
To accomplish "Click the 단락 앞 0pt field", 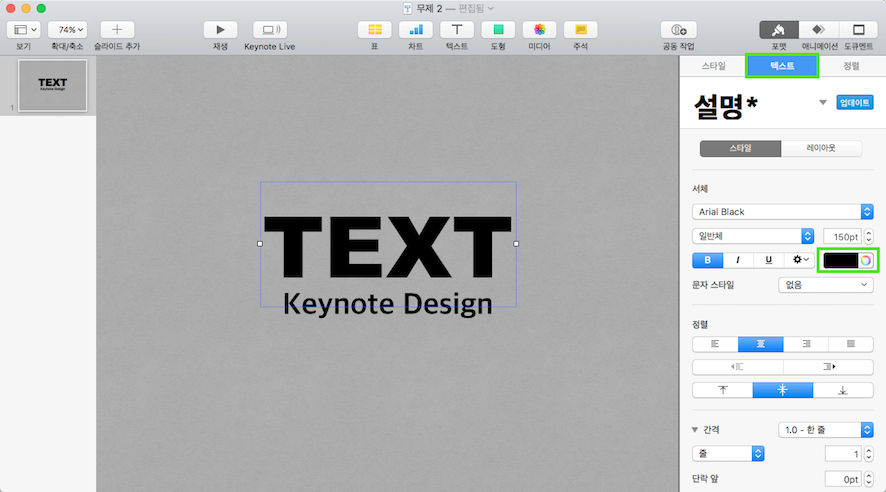I will [843, 479].
